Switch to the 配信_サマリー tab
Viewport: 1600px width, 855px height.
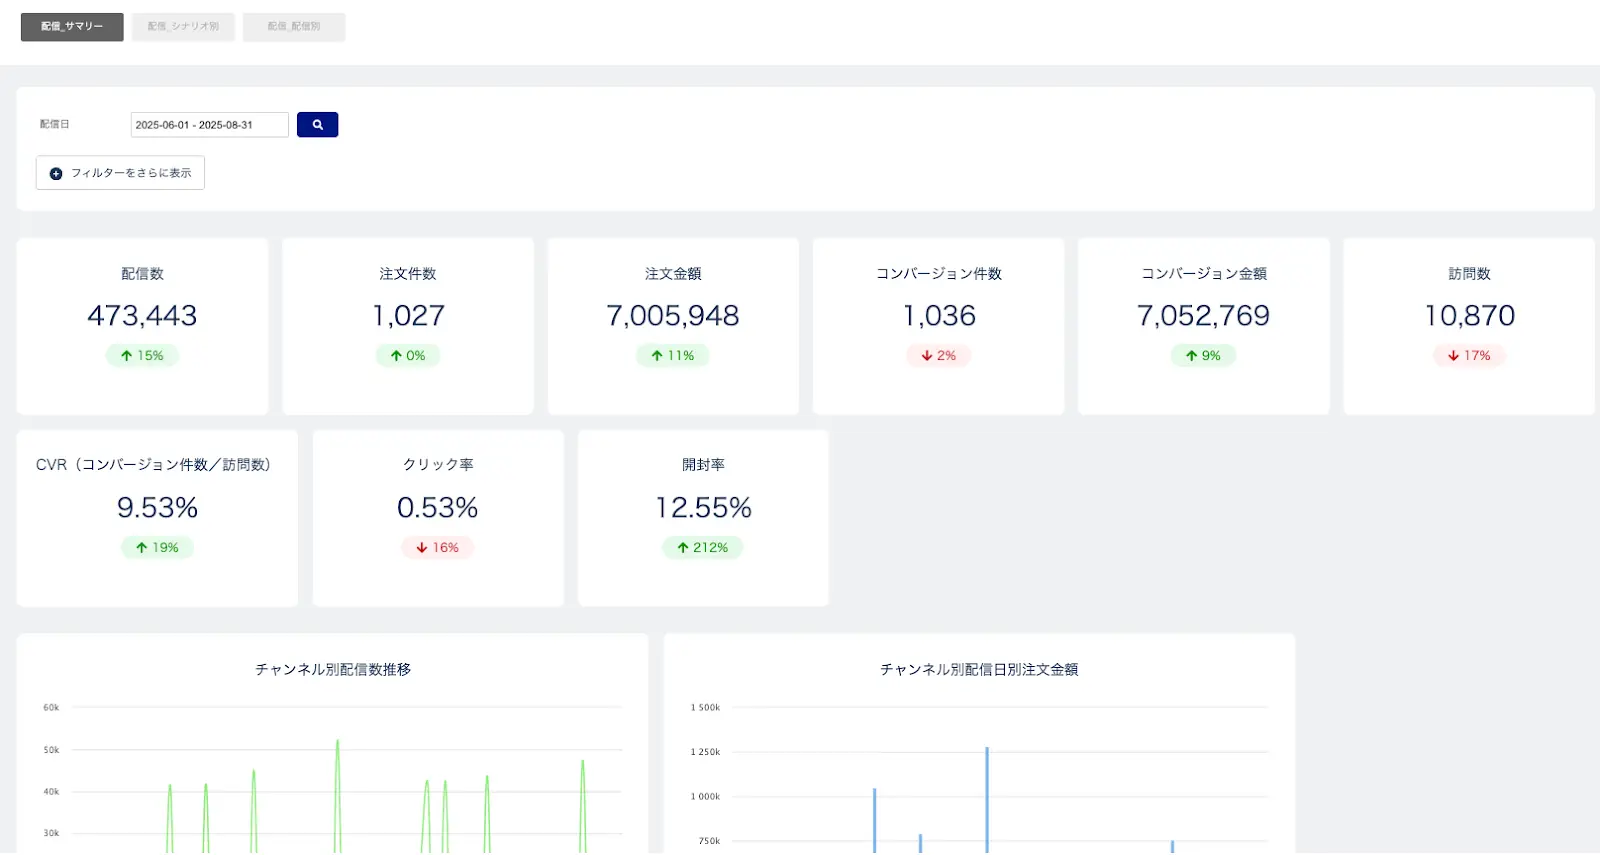72,27
